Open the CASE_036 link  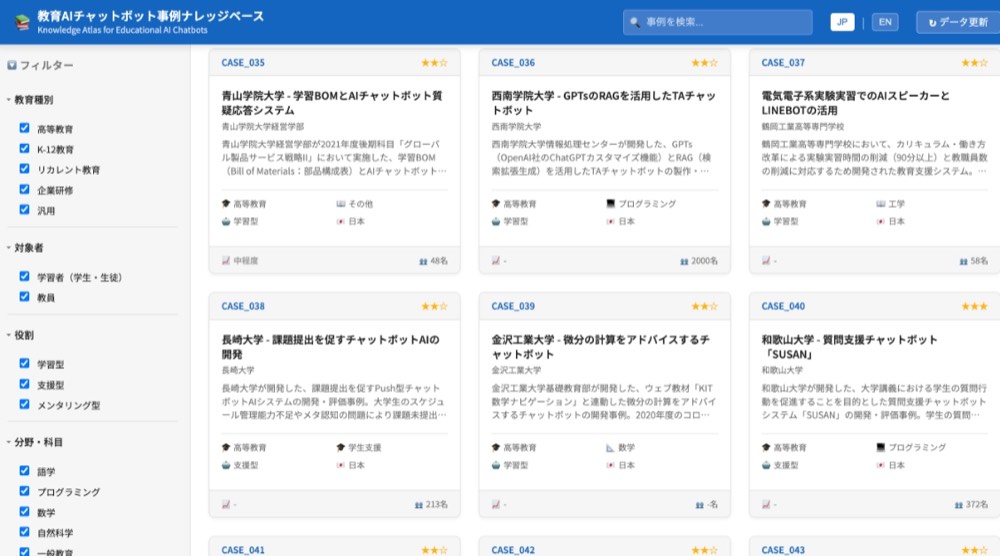pyautogui.click(x=513, y=62)
